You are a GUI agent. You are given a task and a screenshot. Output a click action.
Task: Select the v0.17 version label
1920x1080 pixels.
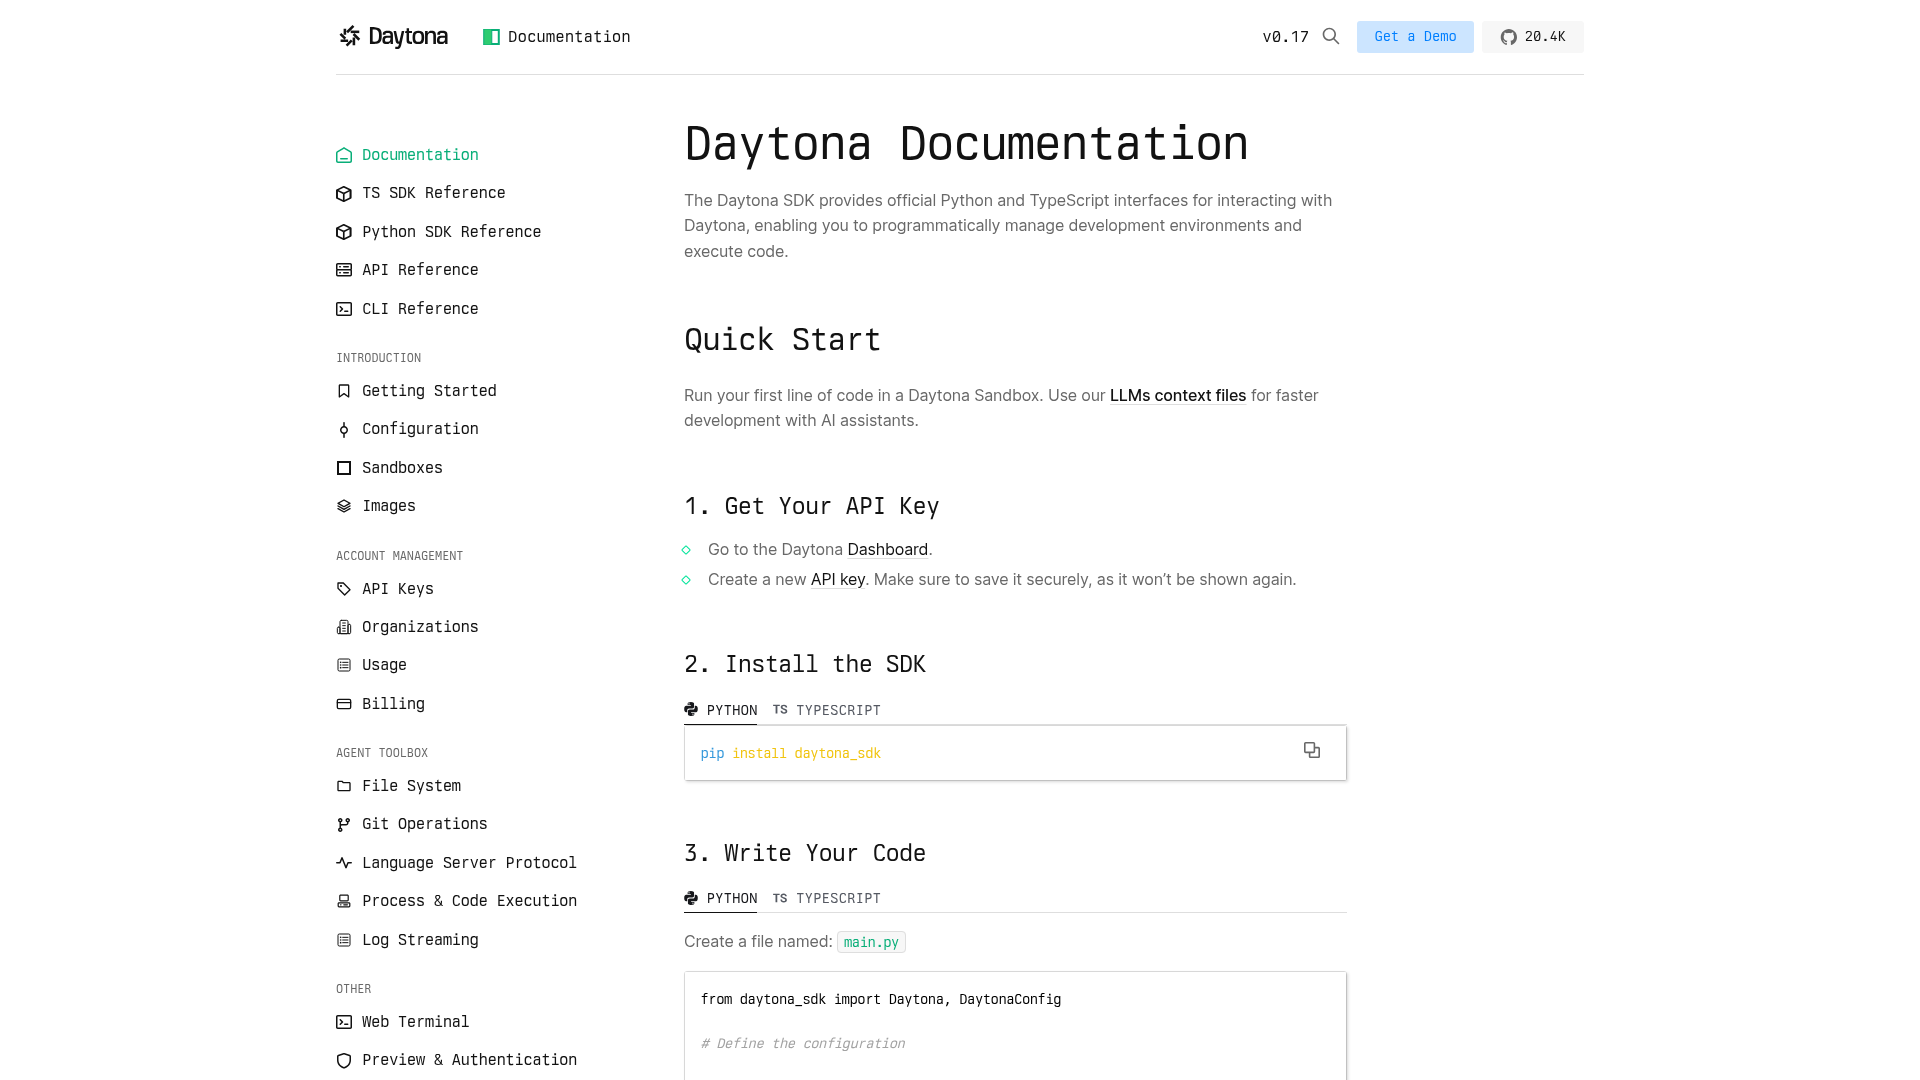point(1285,37)
